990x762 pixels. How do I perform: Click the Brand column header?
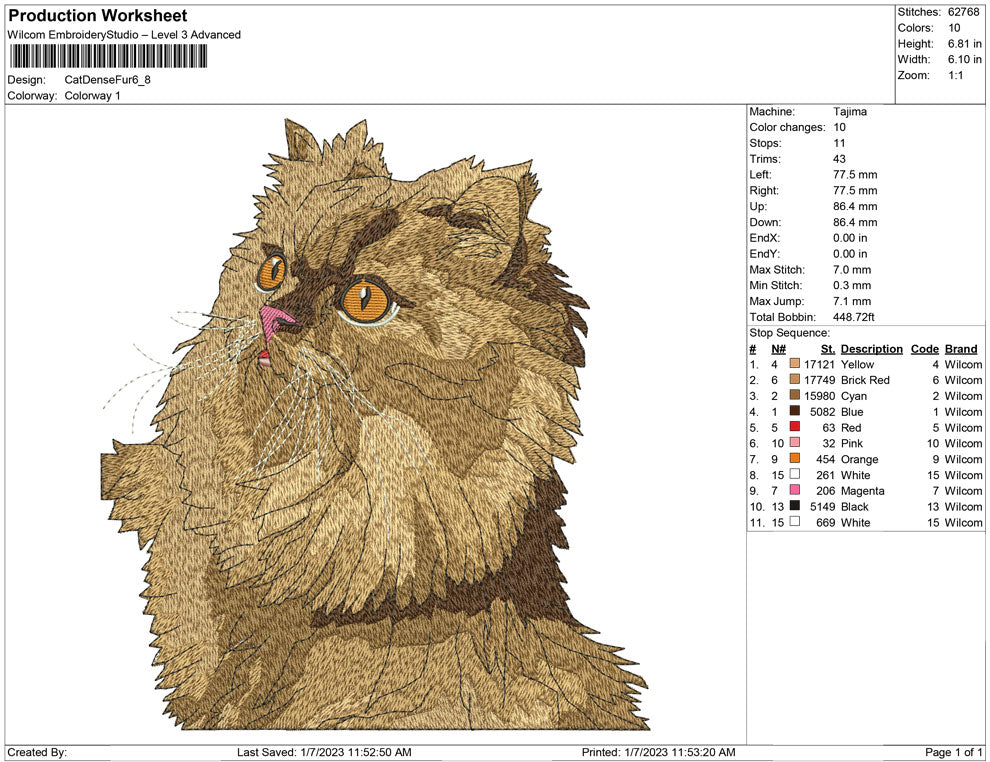961,349
